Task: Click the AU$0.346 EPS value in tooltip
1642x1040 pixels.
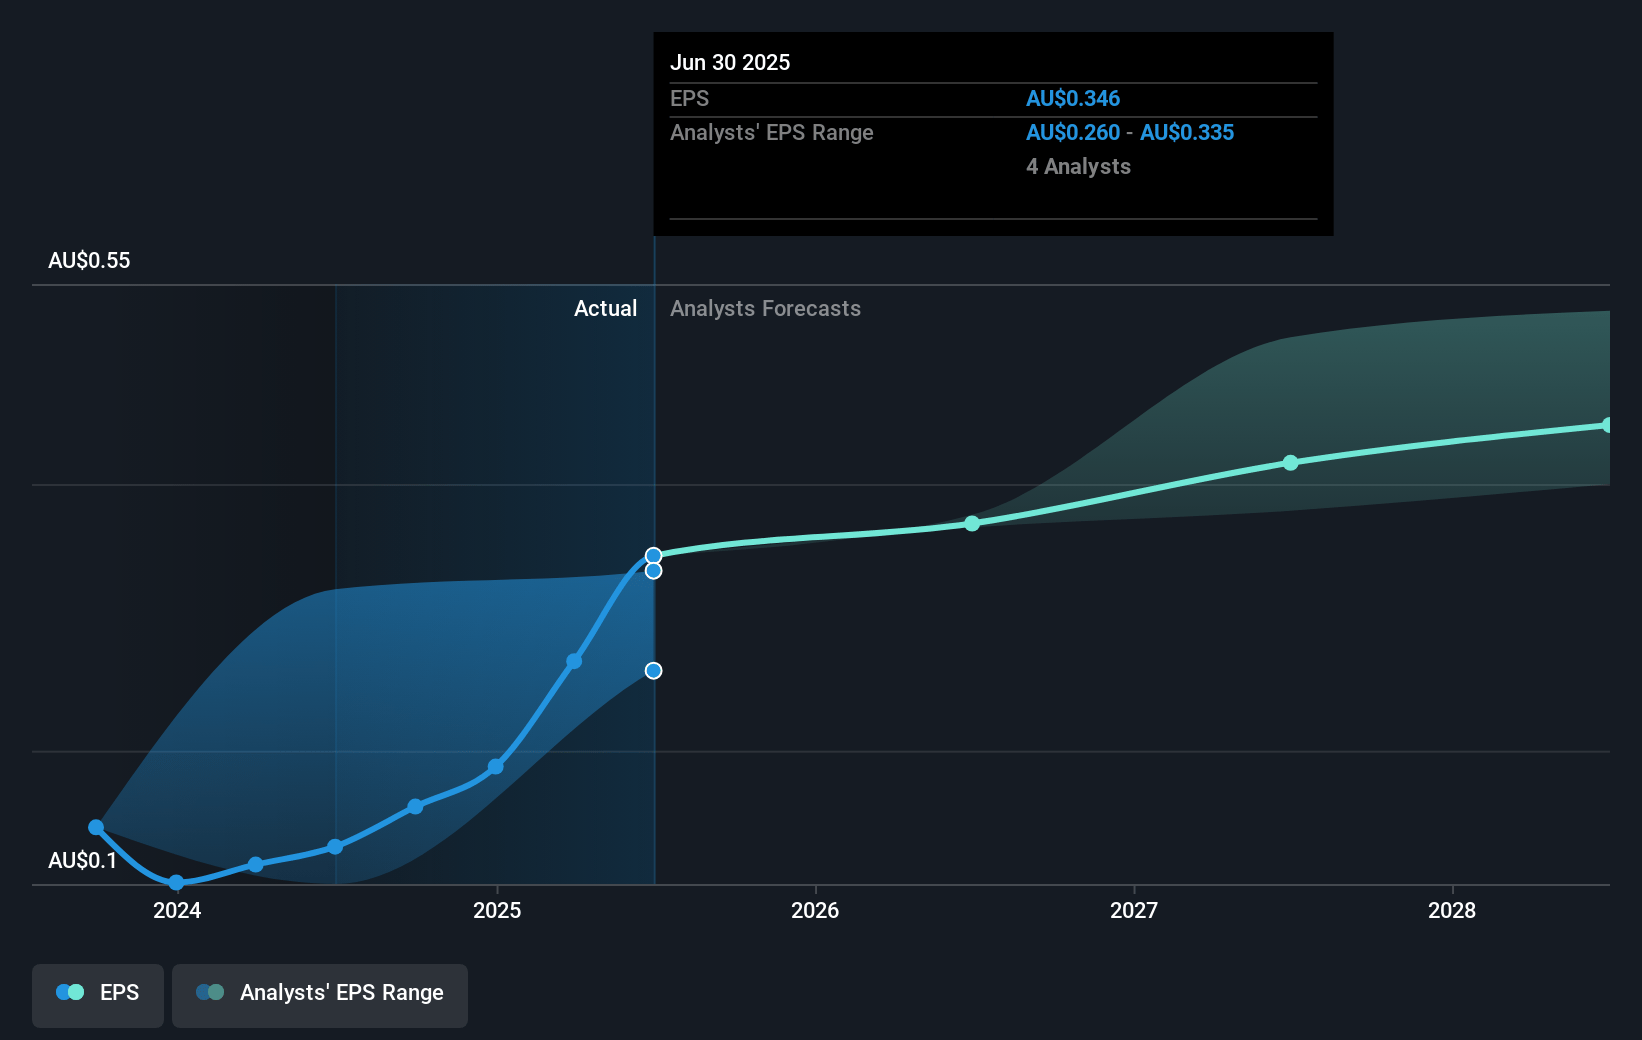Action: (1072, 98)
